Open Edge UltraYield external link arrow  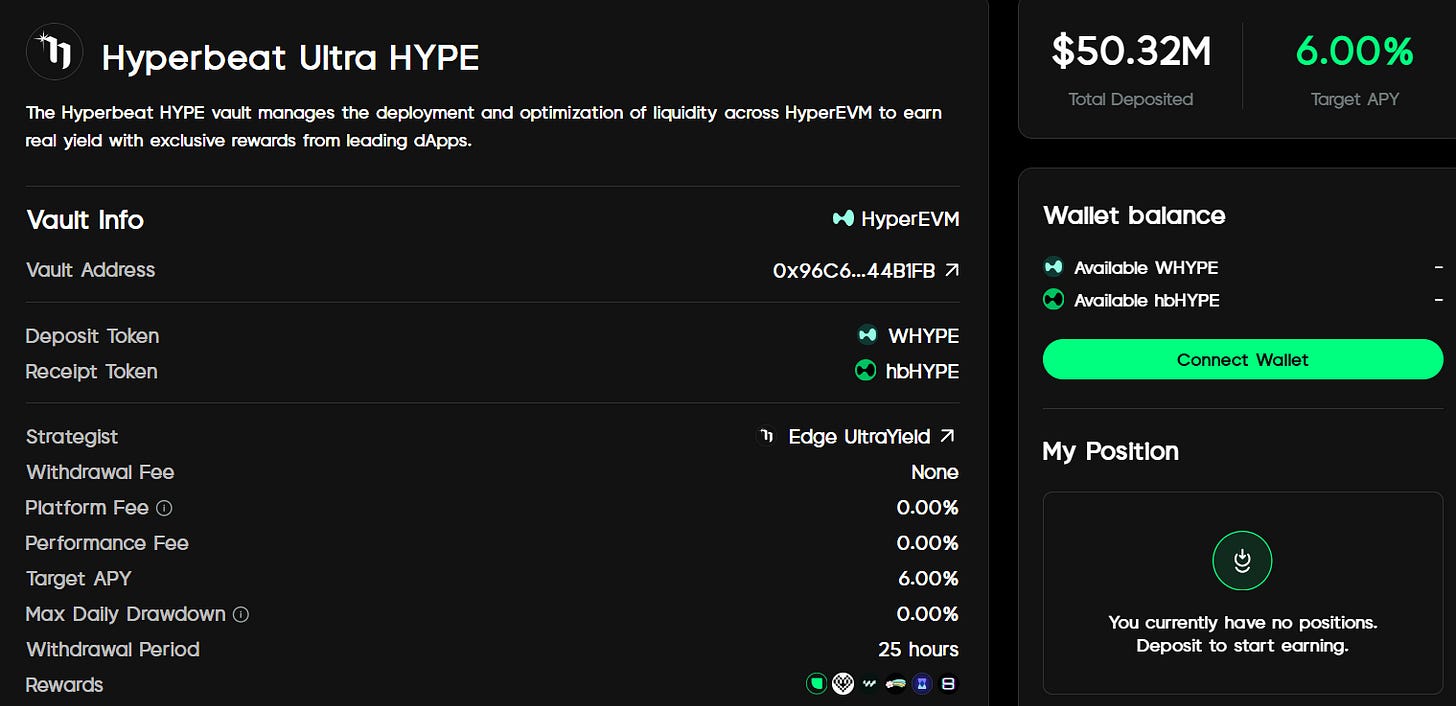click(x=948, y=436)
